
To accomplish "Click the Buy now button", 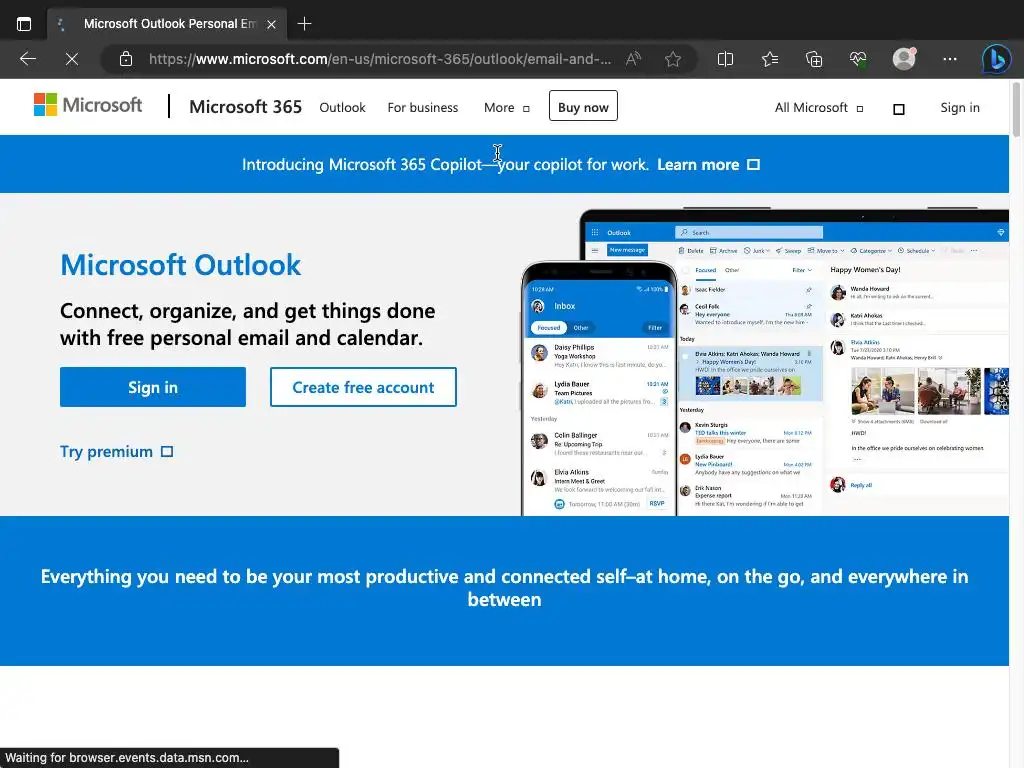I will (x=583, y=106).
